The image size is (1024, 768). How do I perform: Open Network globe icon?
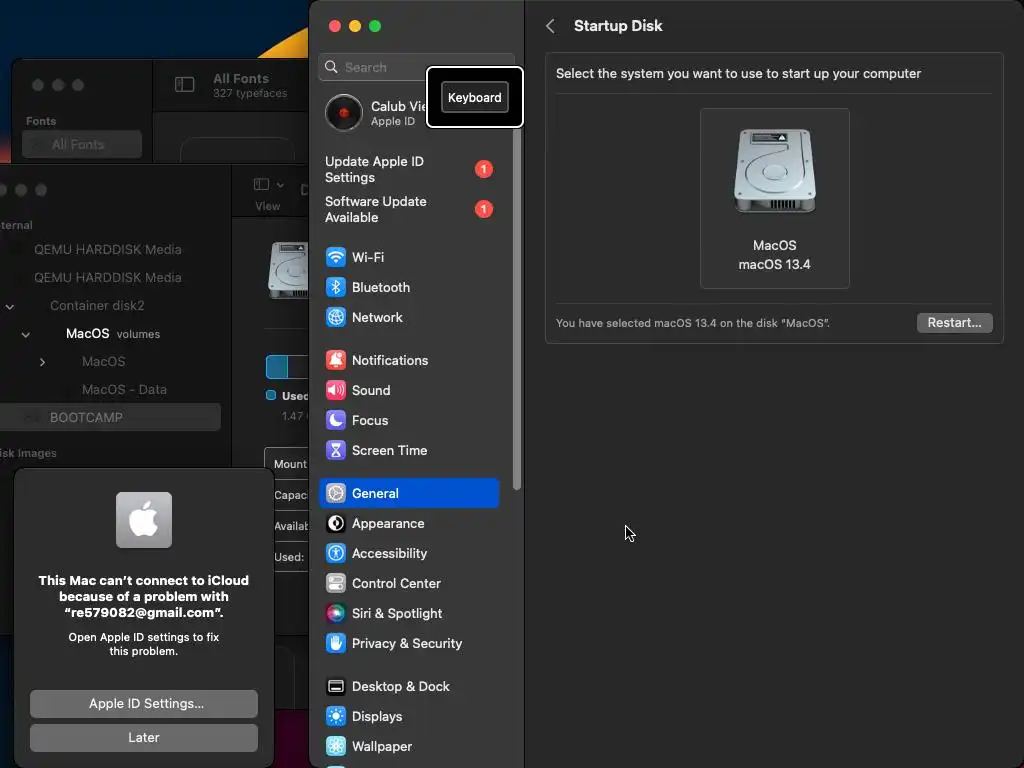(x=336, y=317)
